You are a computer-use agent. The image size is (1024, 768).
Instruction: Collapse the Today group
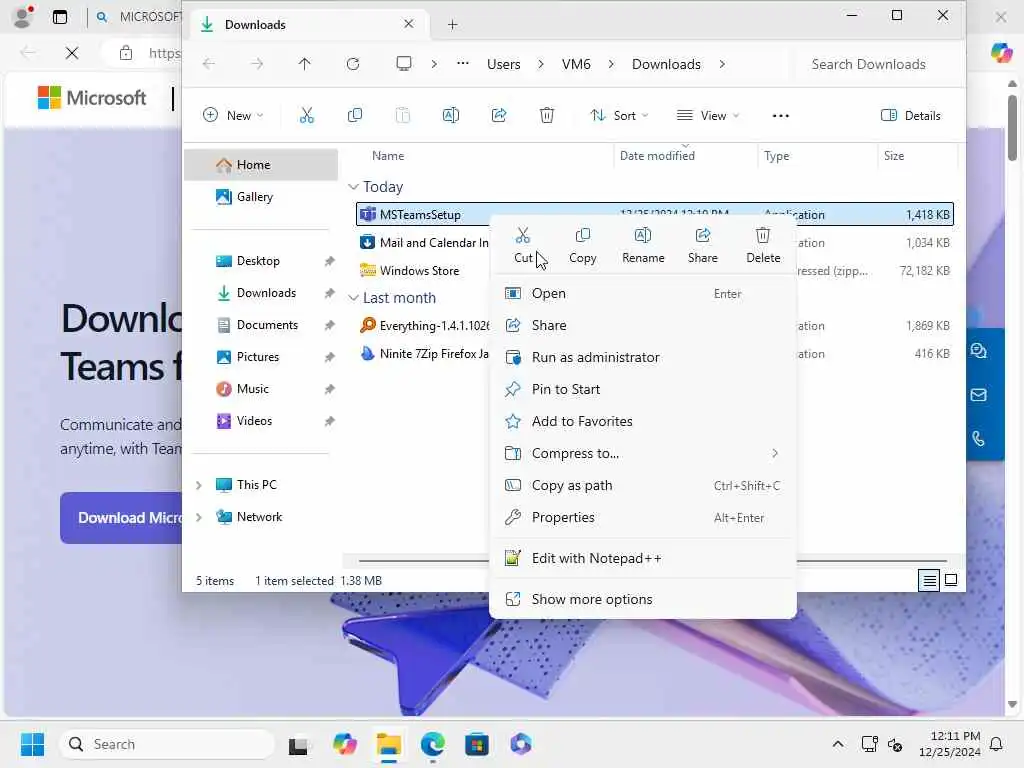353,187
